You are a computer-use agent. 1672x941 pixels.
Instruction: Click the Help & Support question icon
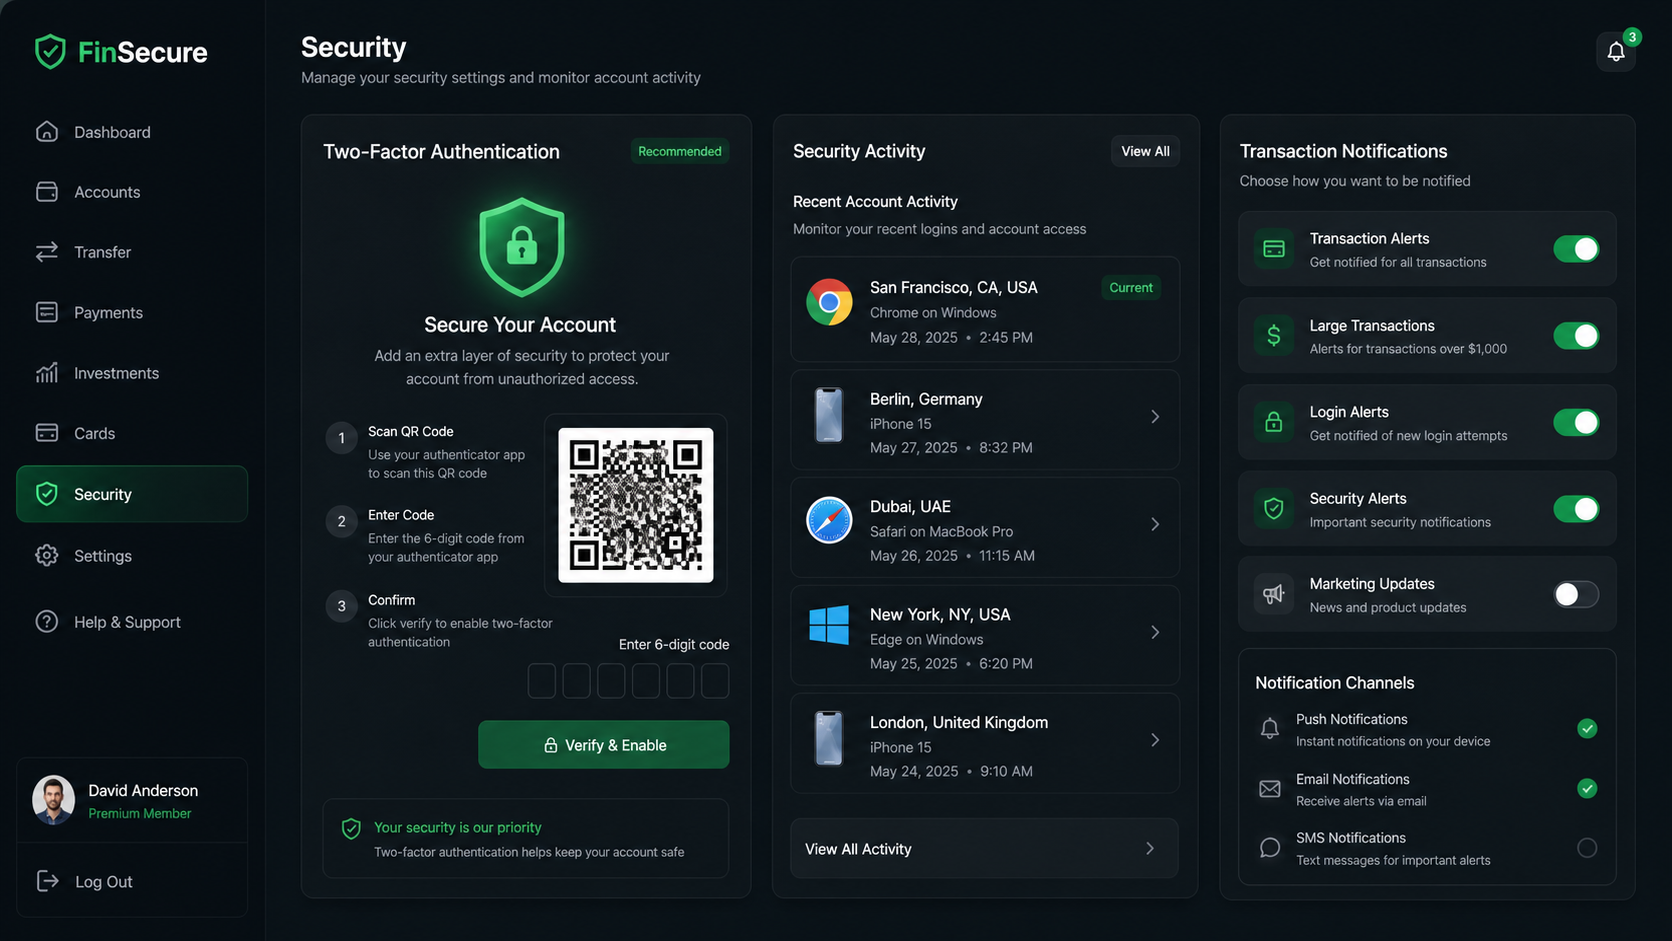[47, 622]
